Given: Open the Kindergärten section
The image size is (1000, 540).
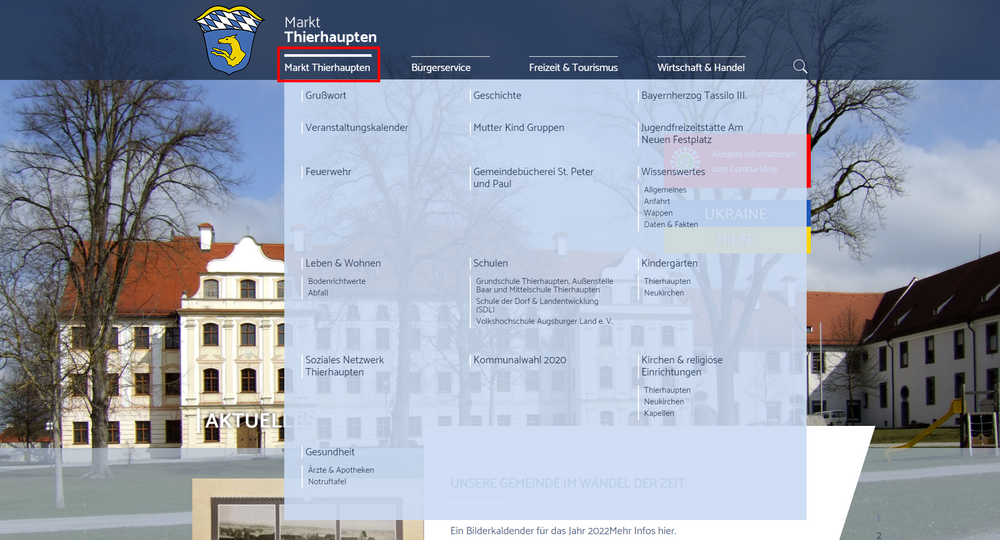Looking at the screenshot, I should coord(669,263).
